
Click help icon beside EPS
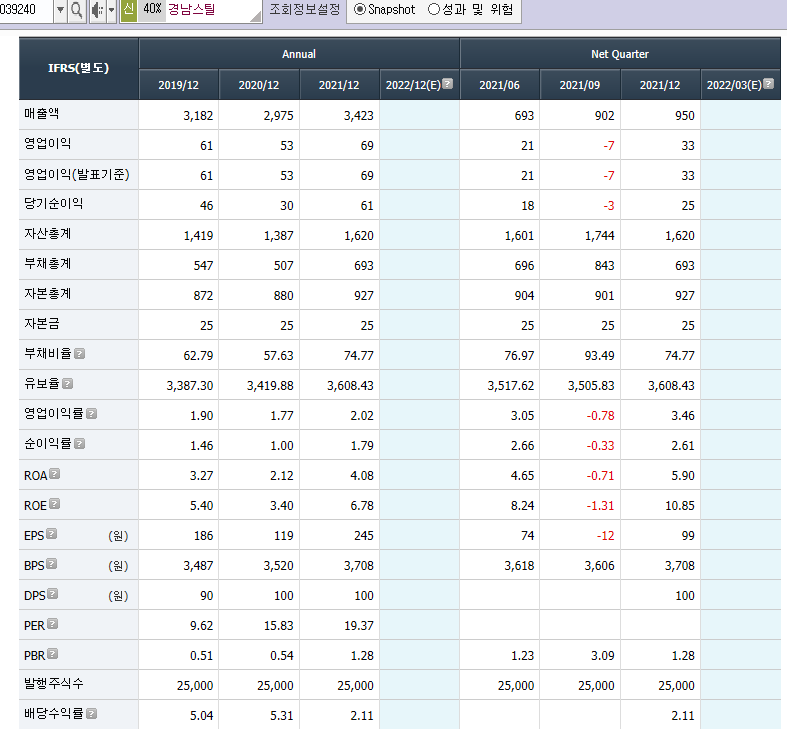[52, 534]
